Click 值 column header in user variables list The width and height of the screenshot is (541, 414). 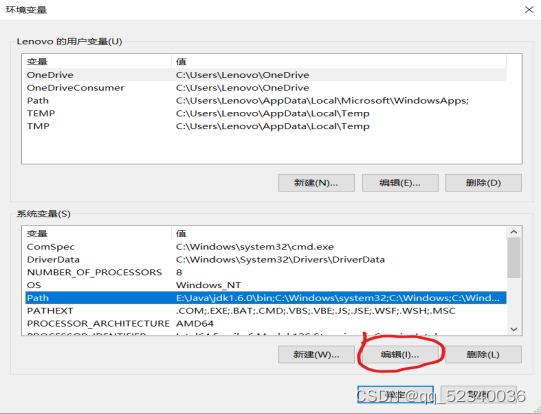tap(339, 62)
